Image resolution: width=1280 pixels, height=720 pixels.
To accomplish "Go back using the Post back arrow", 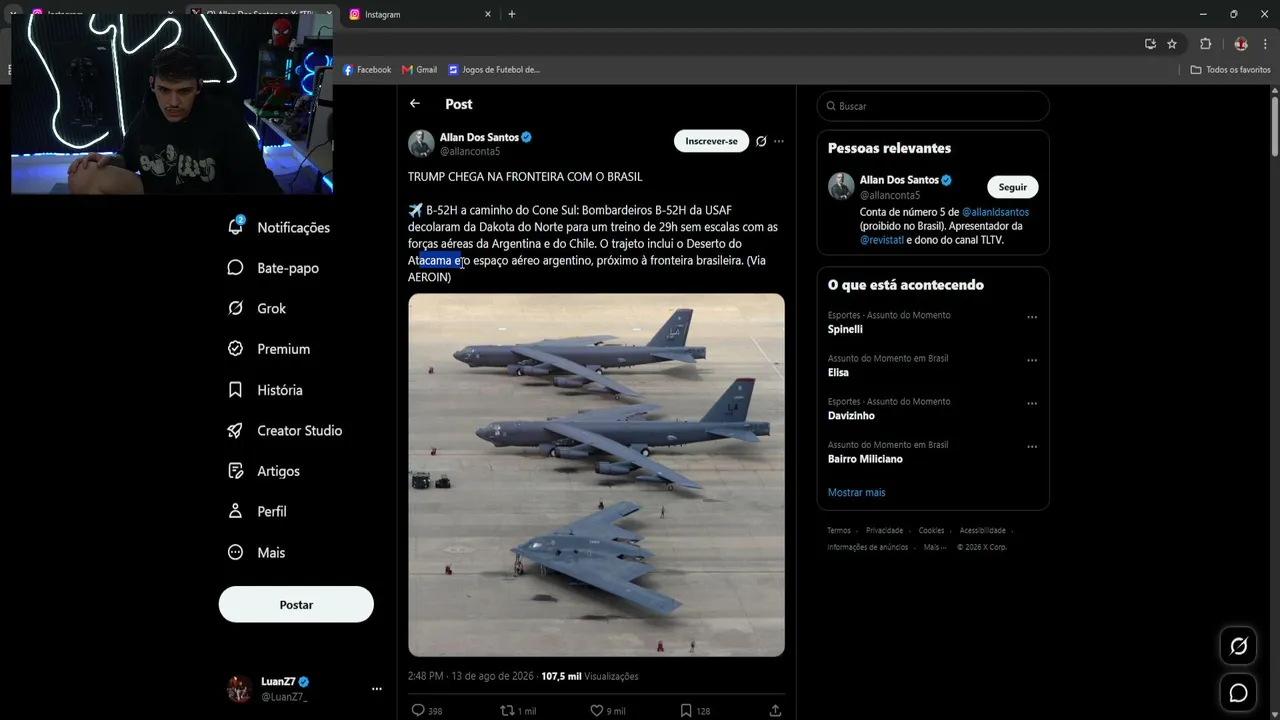I will point(415,104).
